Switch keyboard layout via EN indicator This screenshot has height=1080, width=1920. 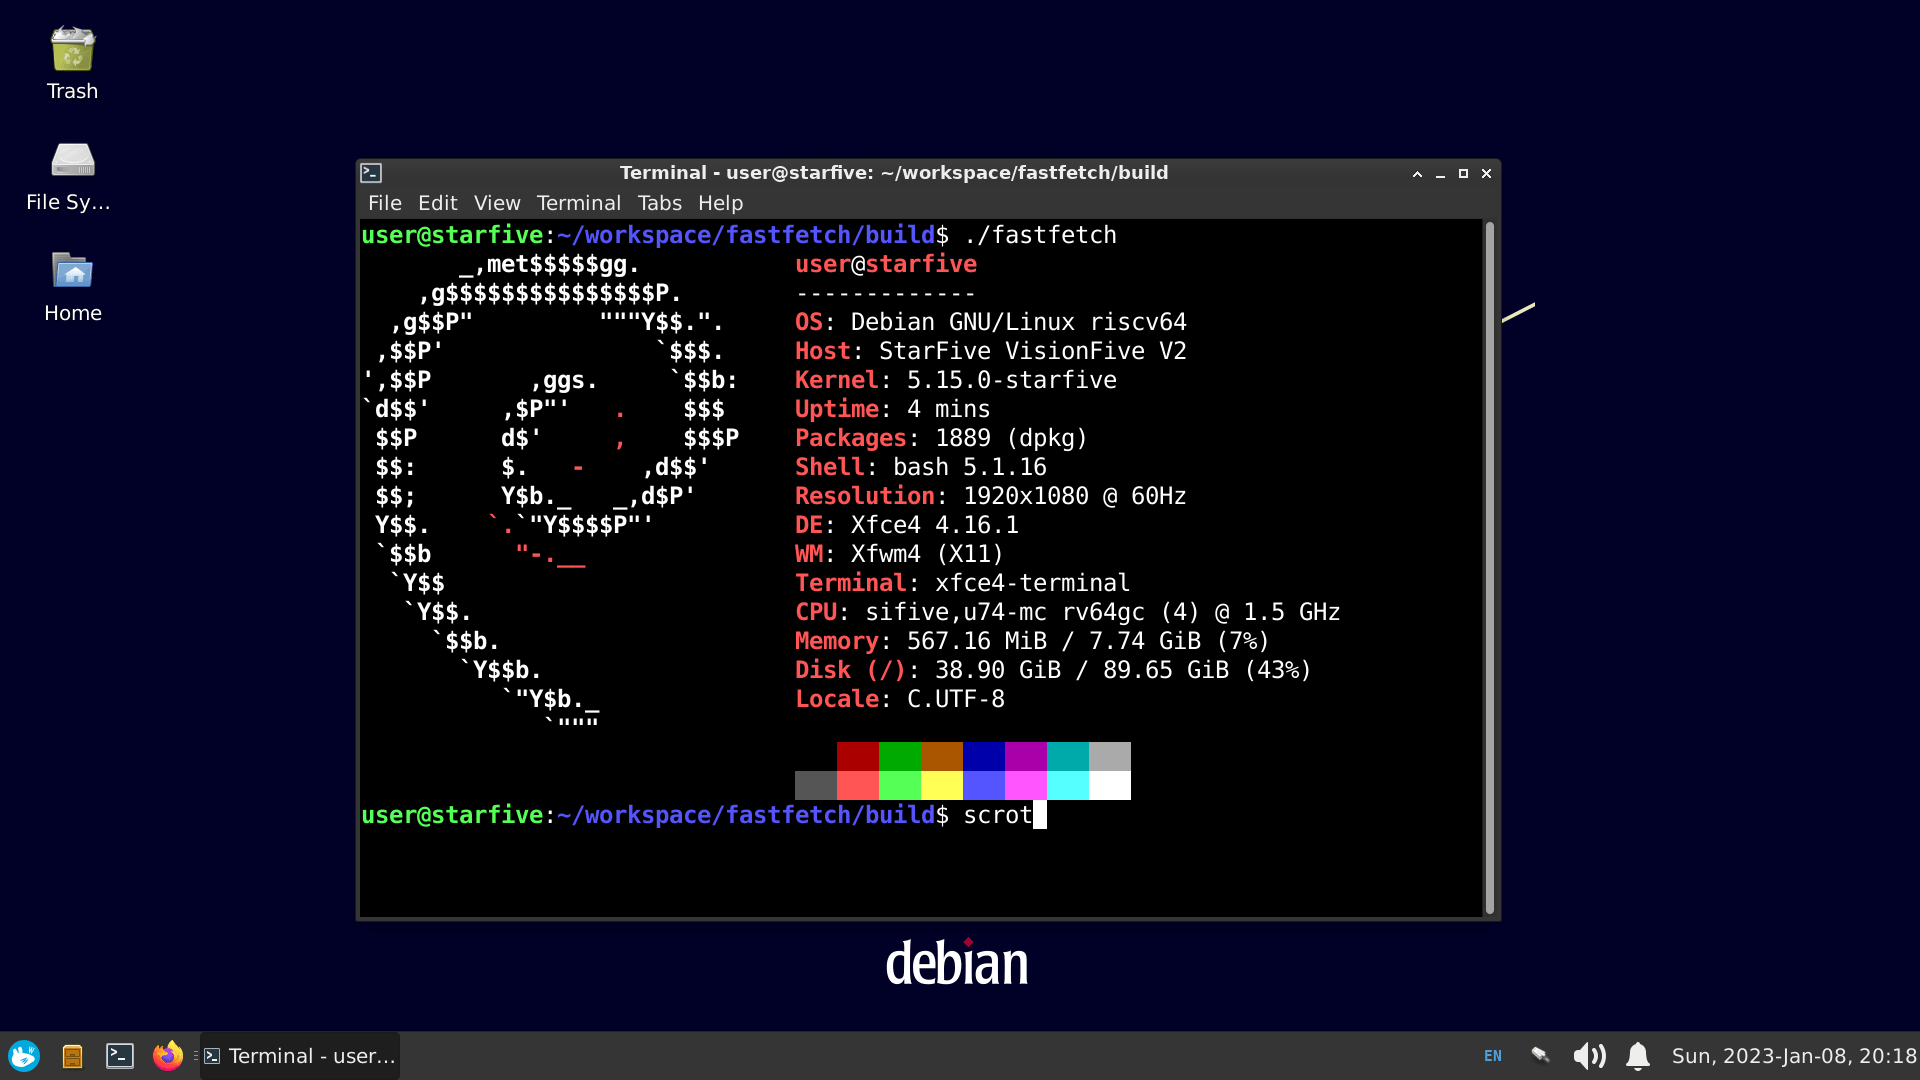coord(1493,1056)
